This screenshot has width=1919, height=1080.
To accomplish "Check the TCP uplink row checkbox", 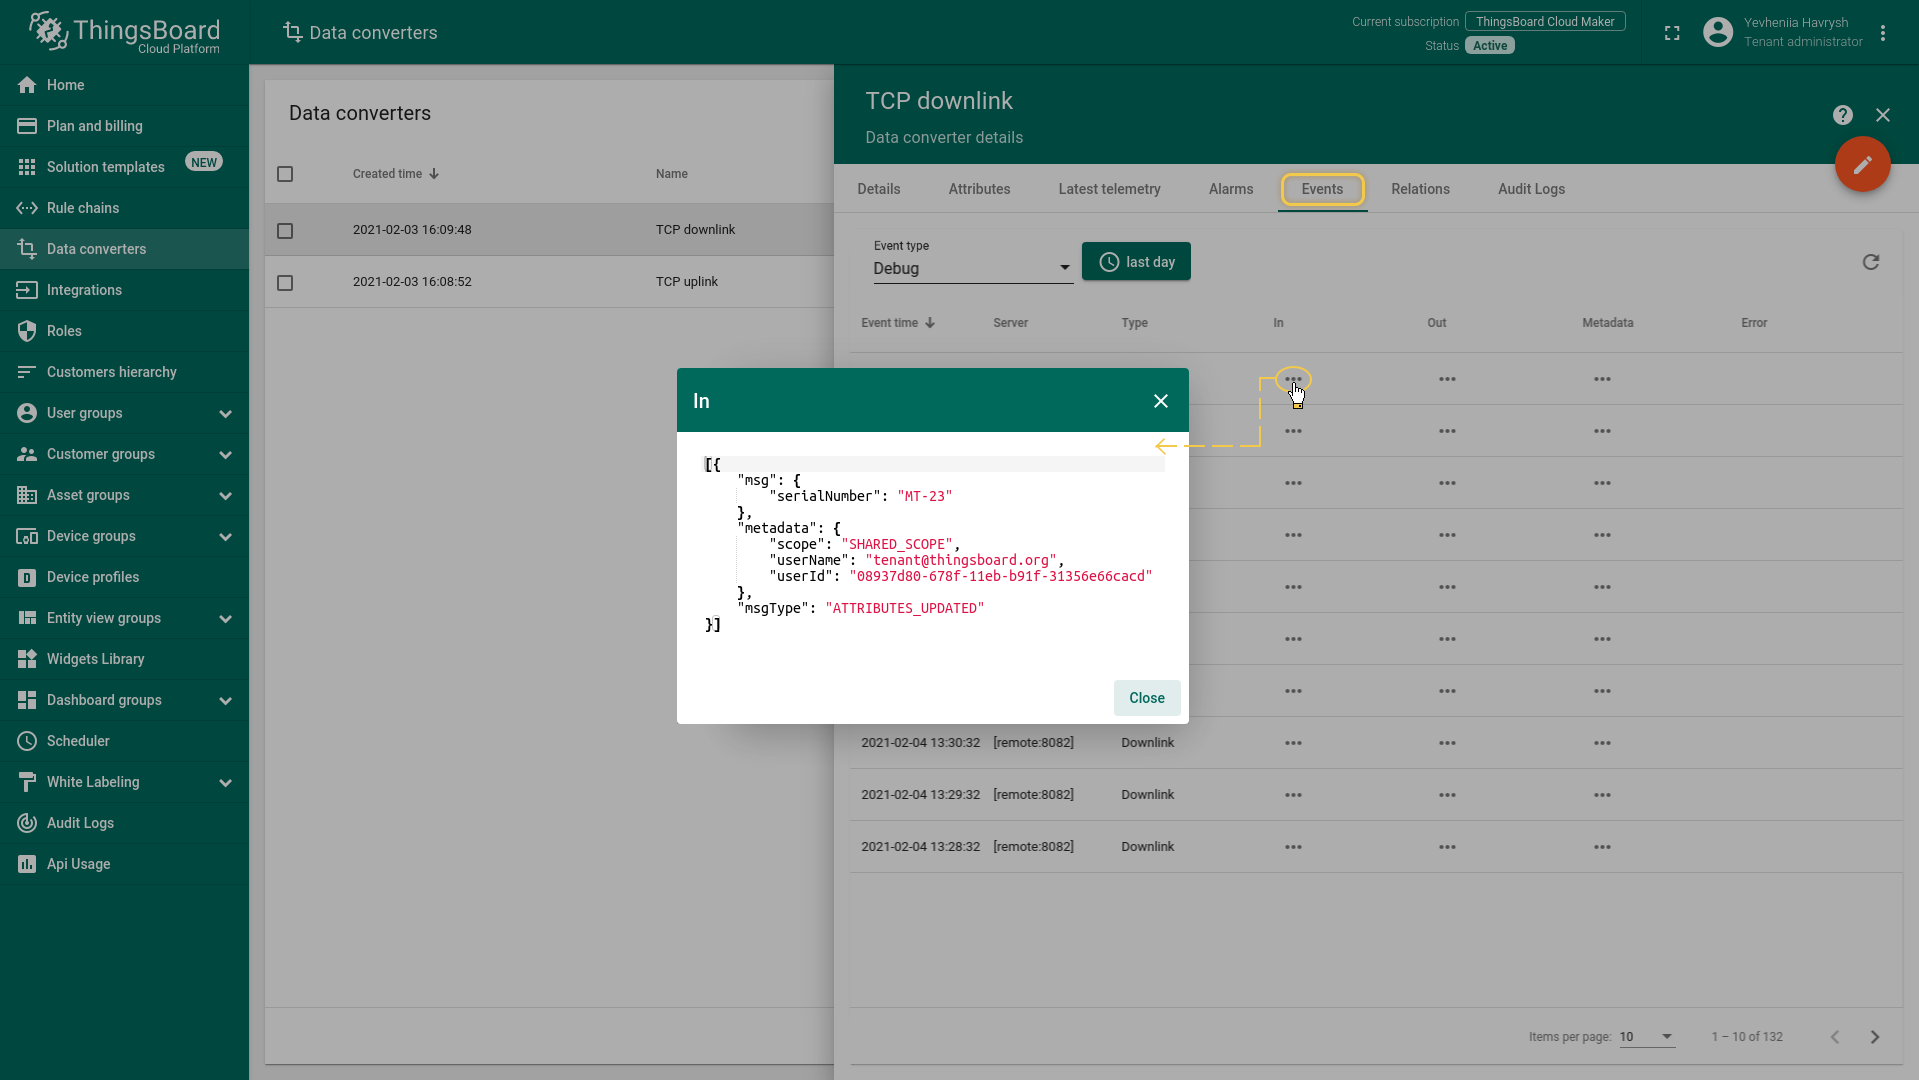I will pos(285,283).
